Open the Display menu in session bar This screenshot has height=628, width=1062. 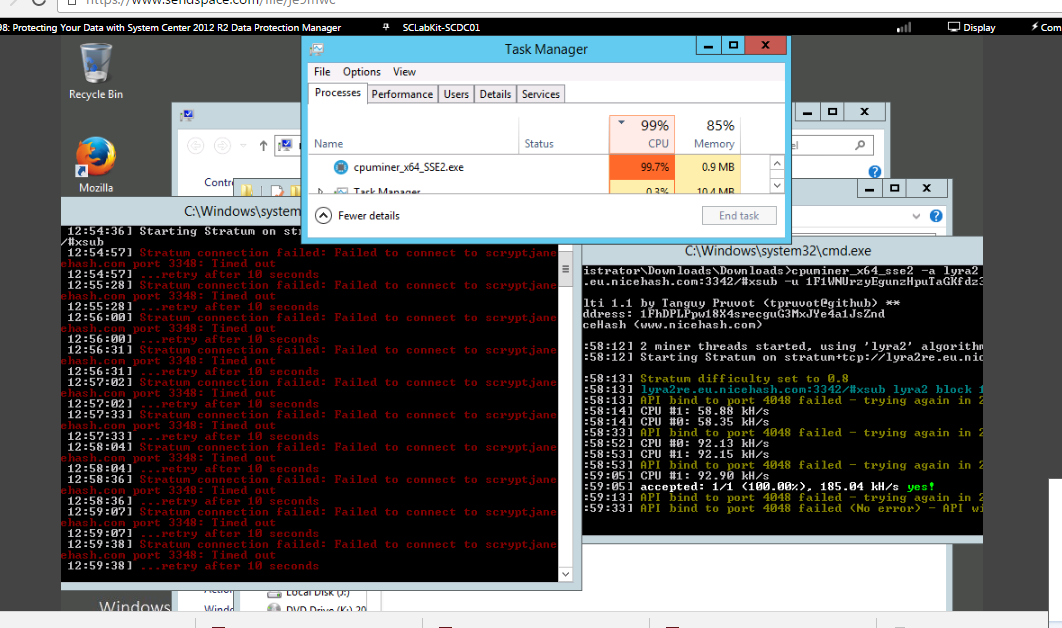point(971,27)
